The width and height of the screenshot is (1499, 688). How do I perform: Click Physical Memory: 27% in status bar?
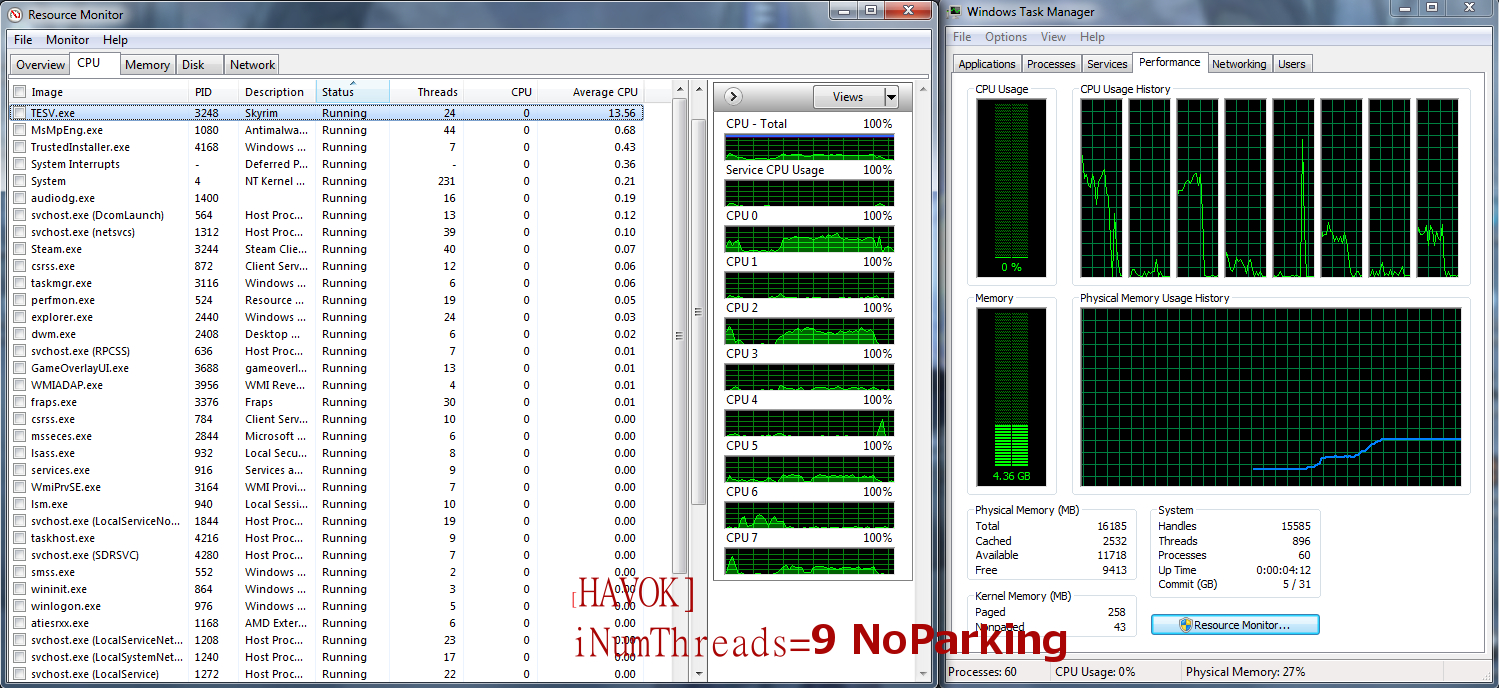1245,672
